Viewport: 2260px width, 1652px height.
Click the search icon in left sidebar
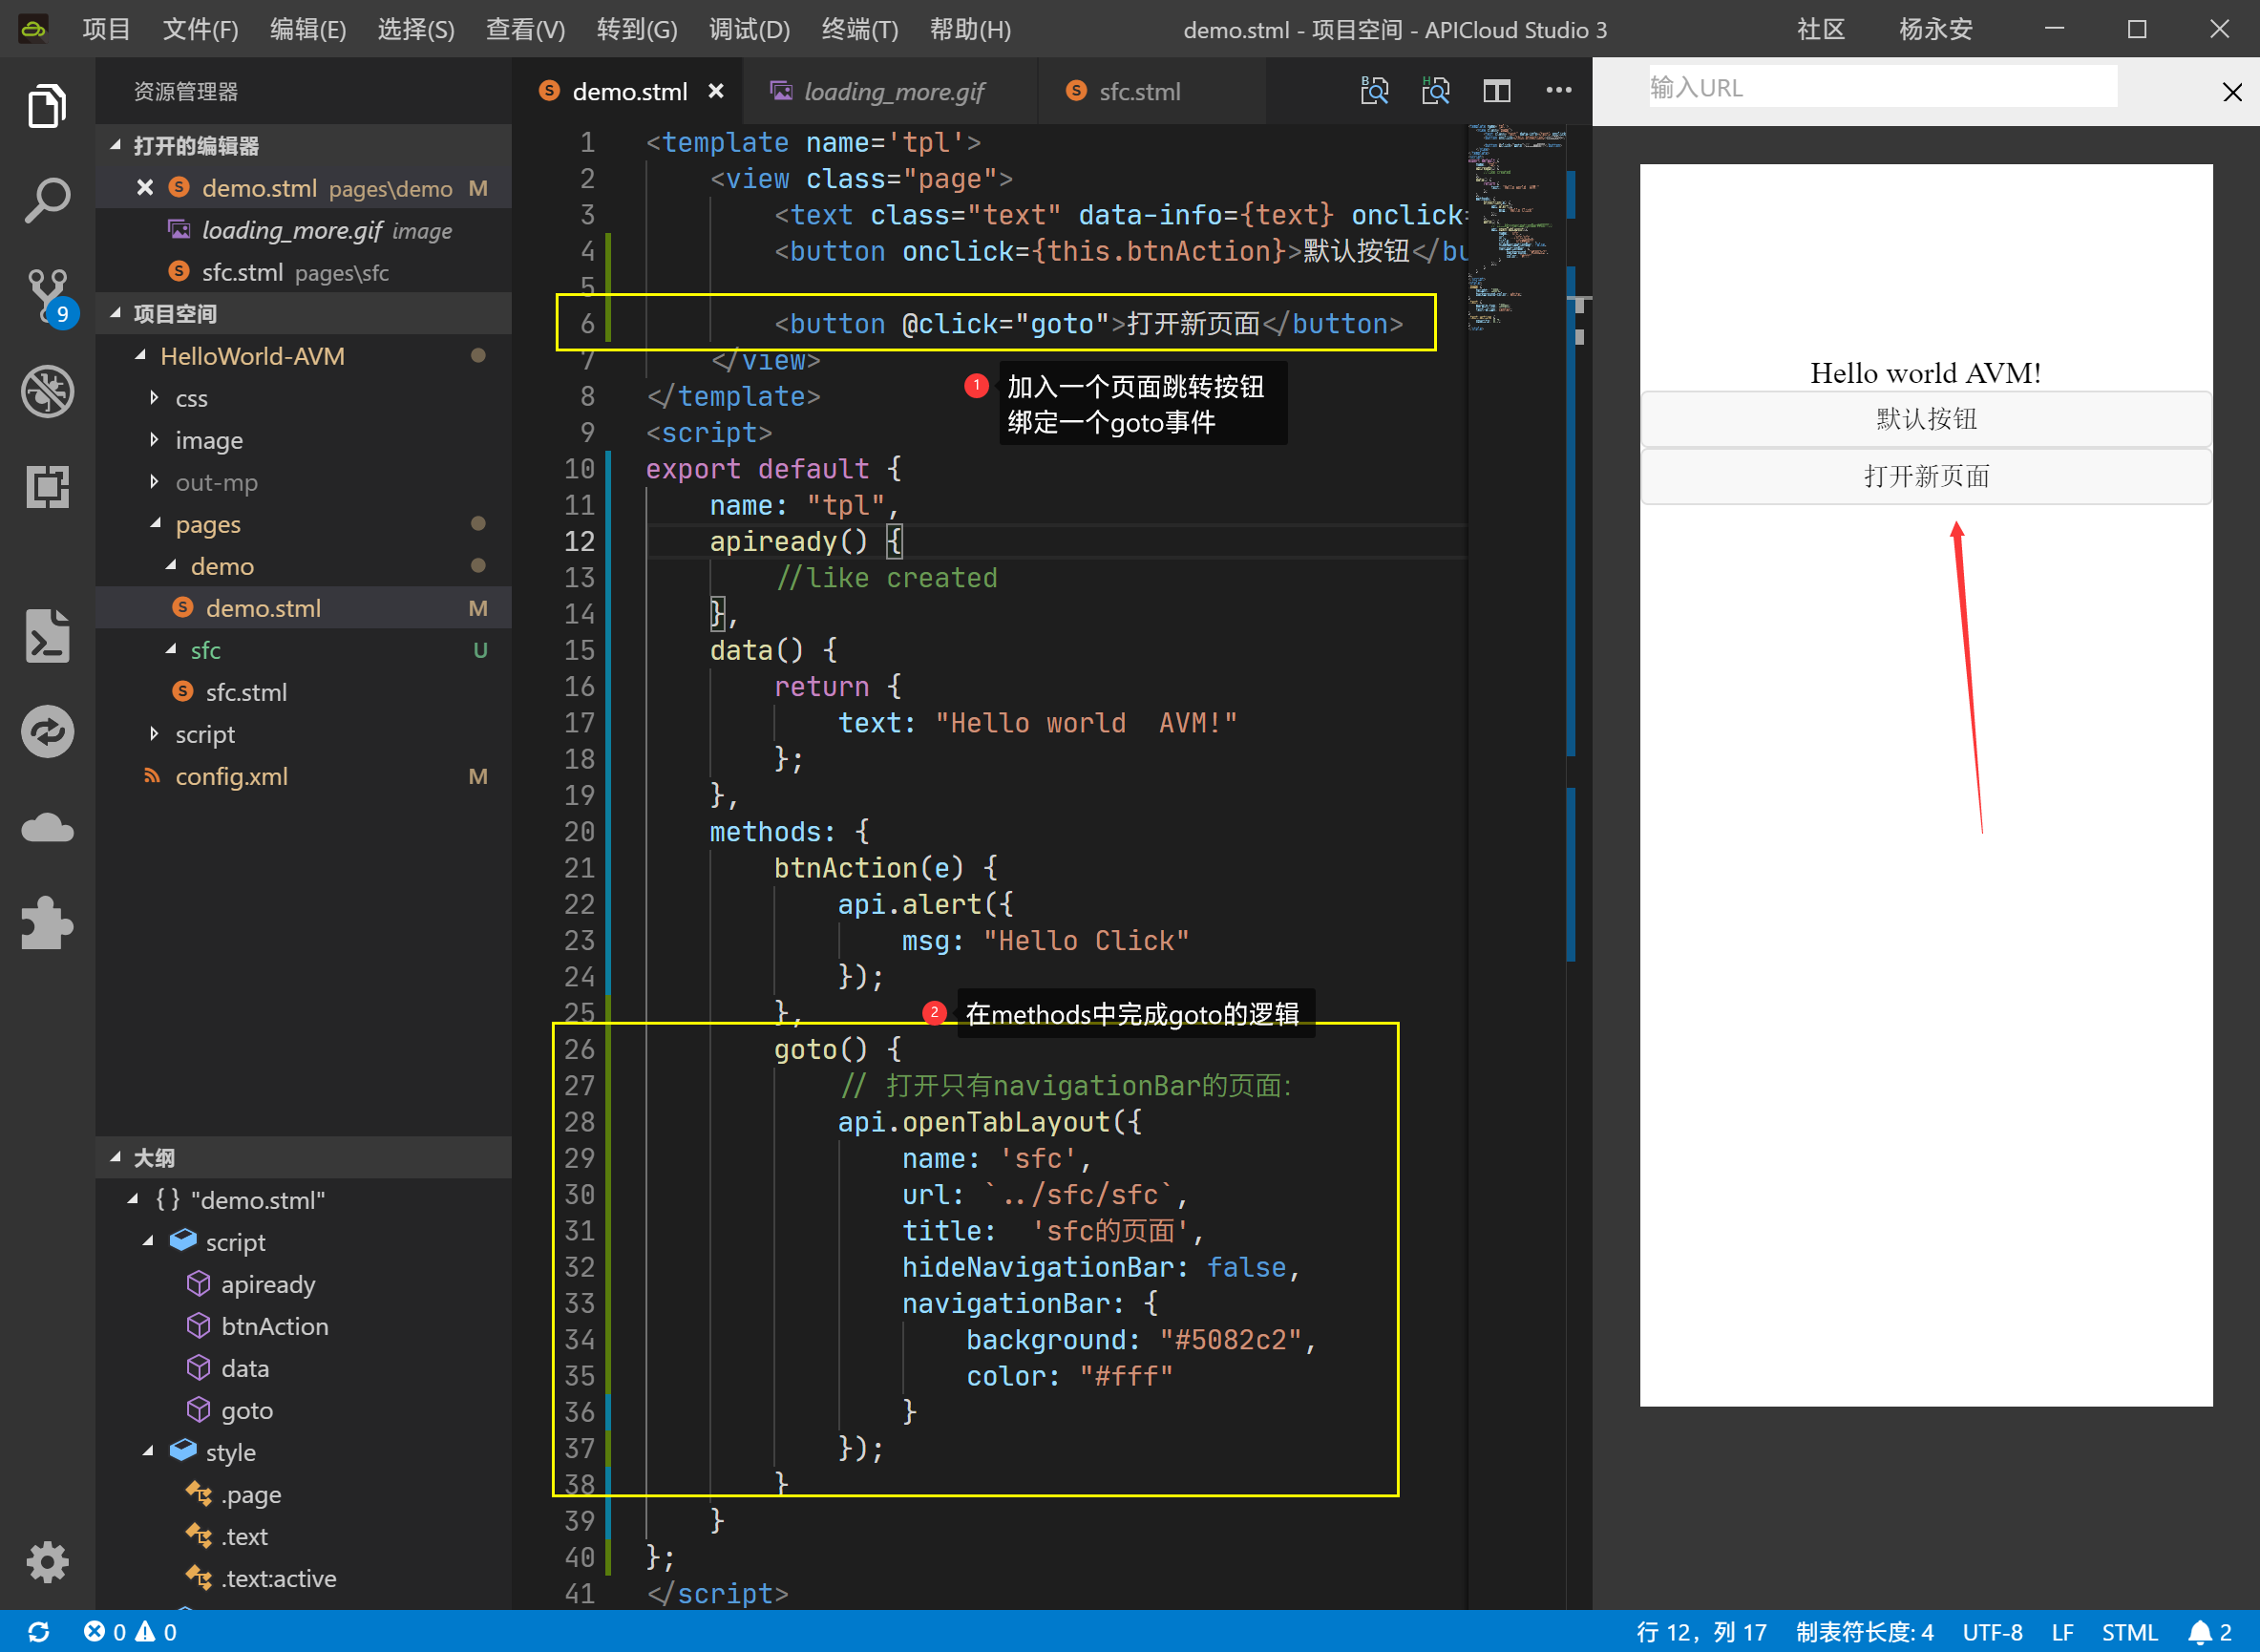click(x=48, y=199)
